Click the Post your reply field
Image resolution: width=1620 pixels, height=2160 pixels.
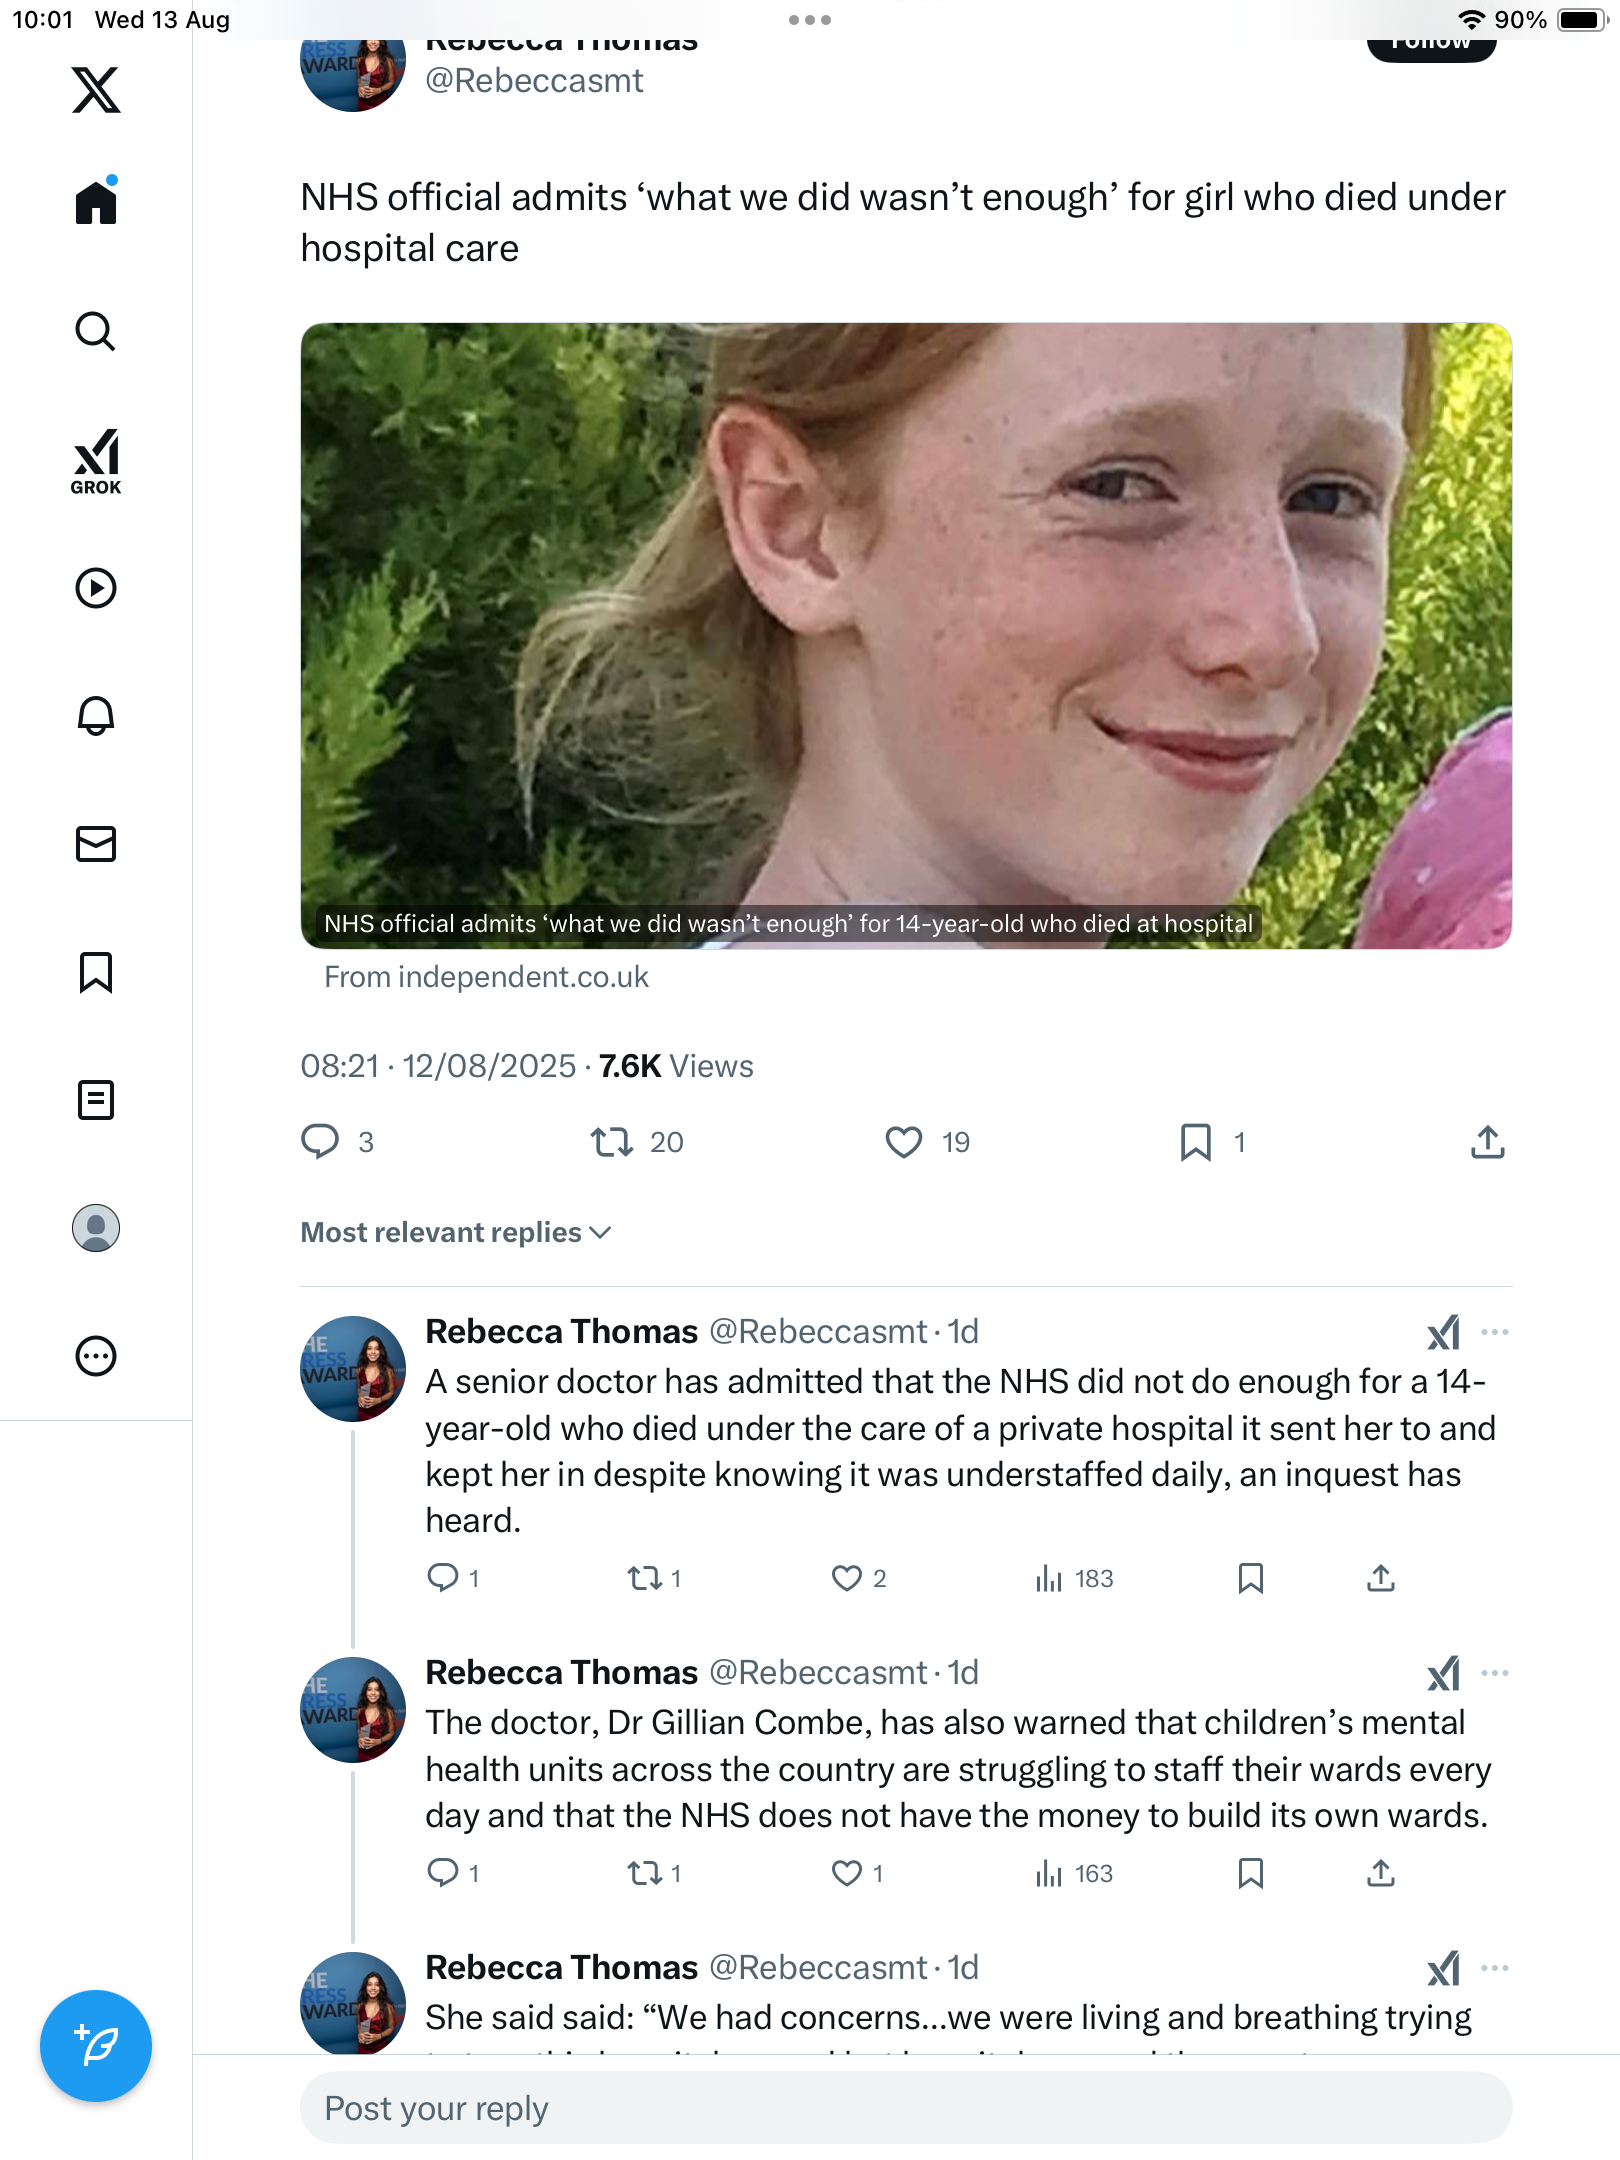[905, 2108]
